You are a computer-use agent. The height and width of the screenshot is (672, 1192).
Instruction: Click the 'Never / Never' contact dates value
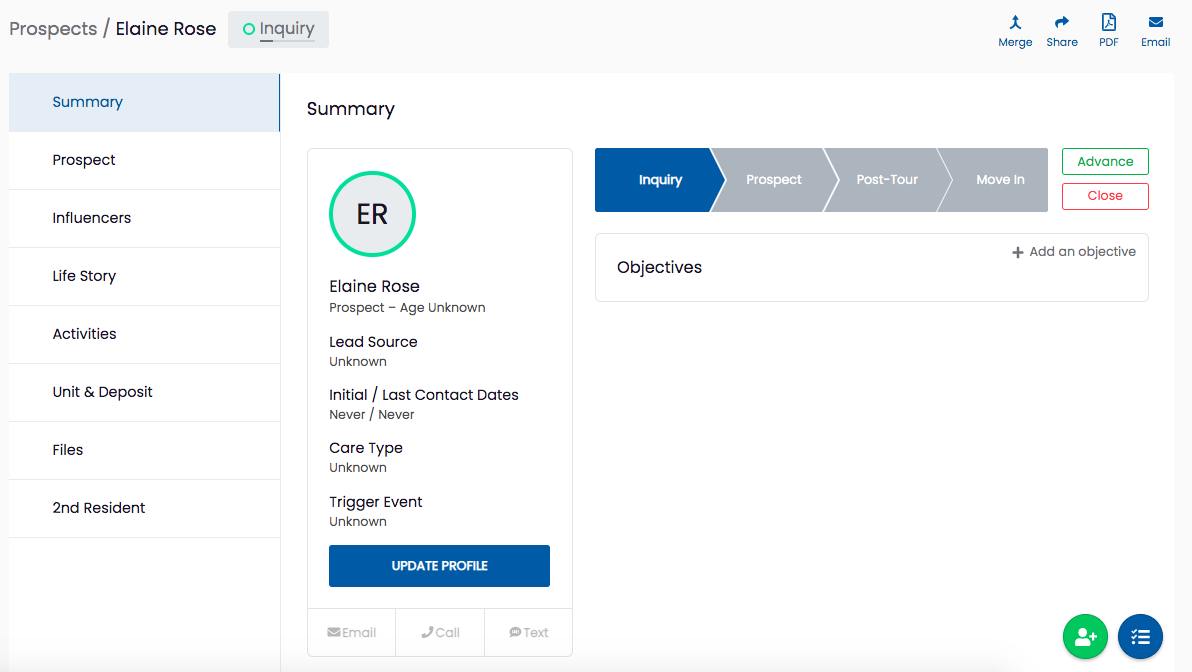(372, 415)
